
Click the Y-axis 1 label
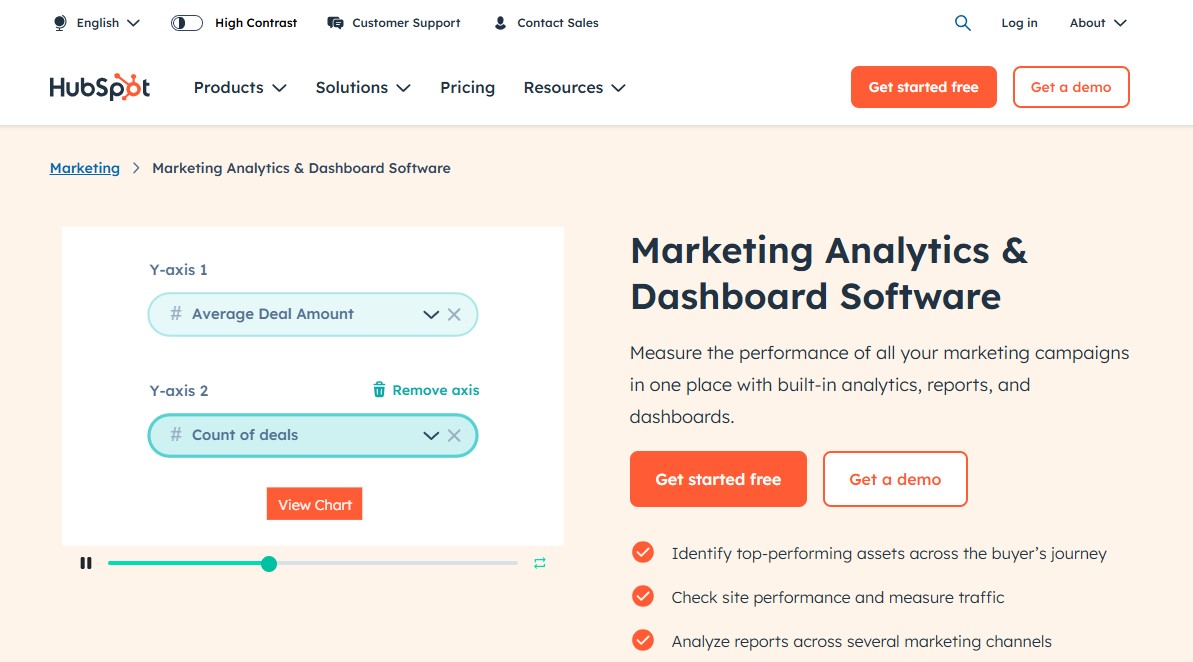[178, 269]
